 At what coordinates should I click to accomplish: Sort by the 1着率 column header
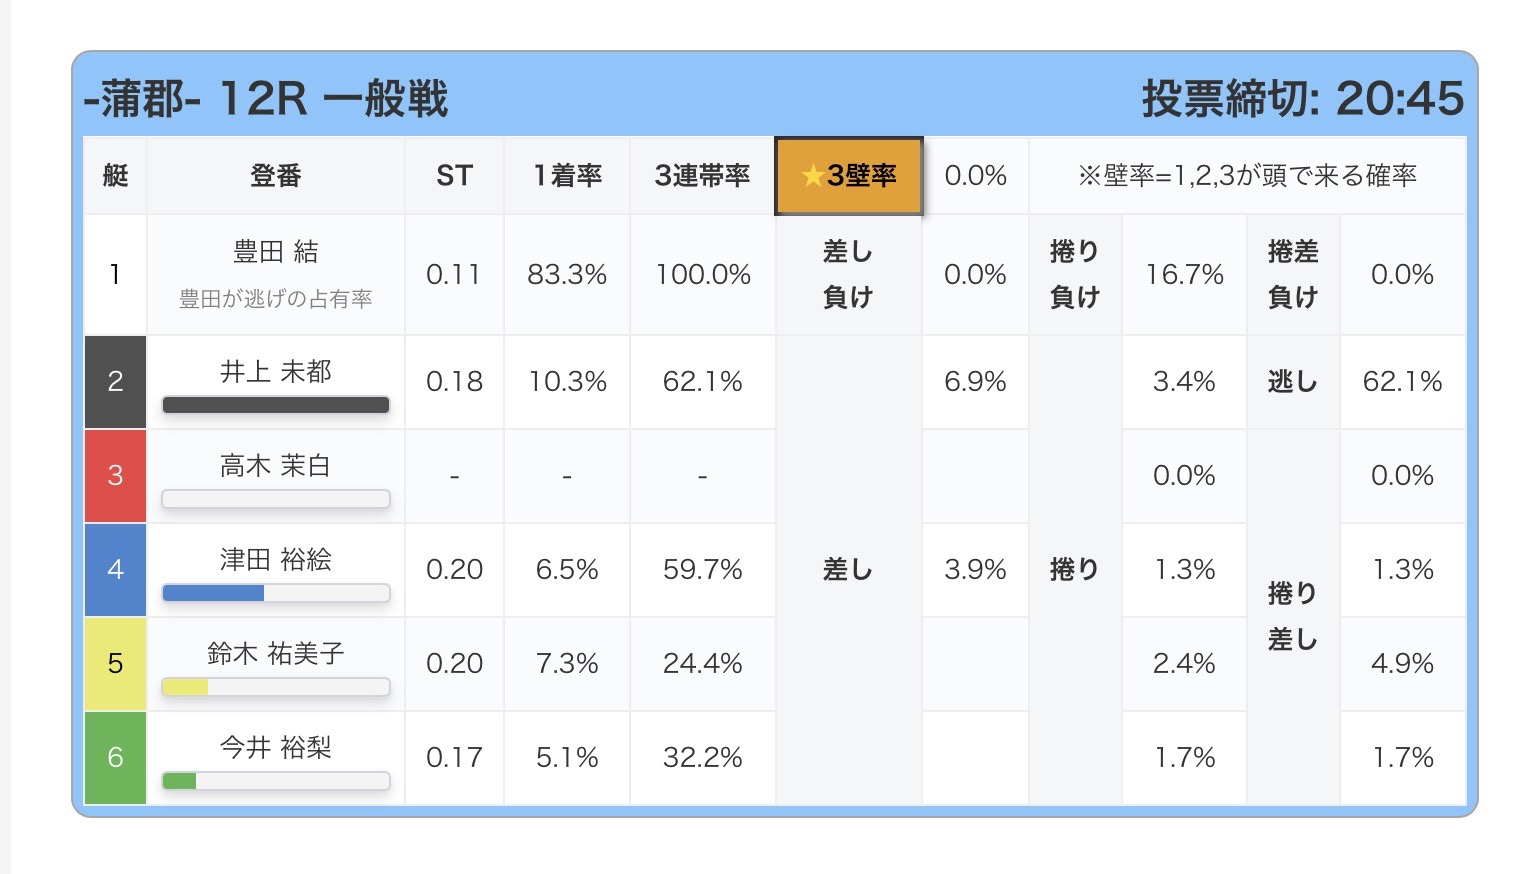pos(567,176)
